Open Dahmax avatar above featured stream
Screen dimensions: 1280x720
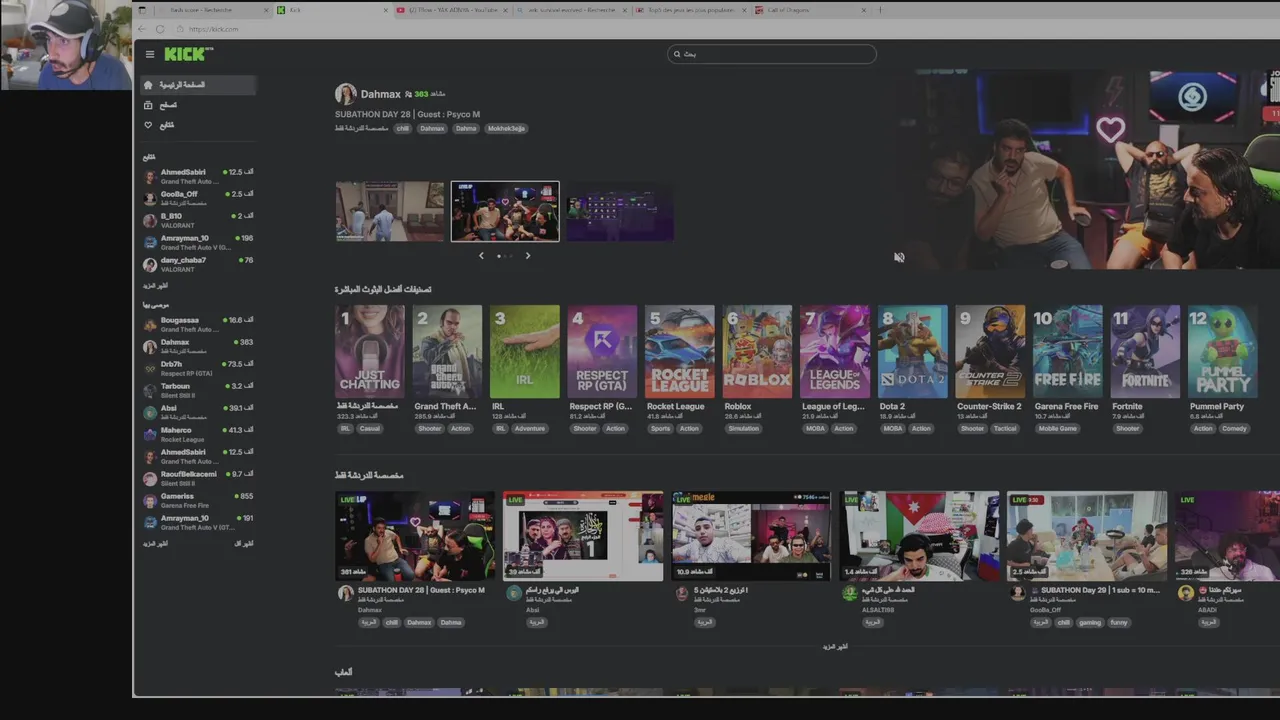(346, 94)
